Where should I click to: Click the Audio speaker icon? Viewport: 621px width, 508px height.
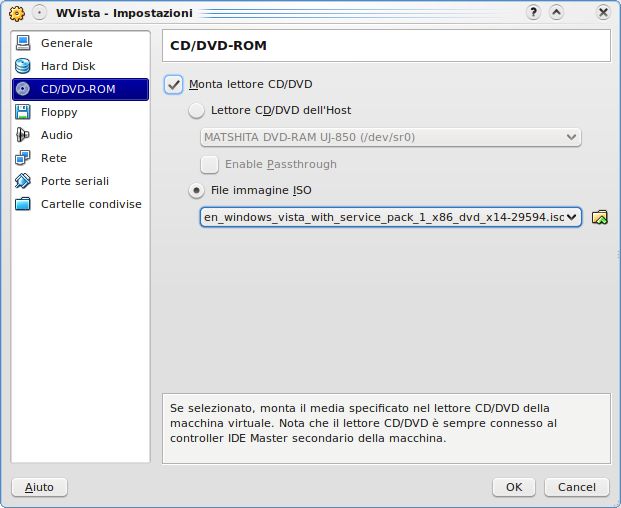coord(23,135)
